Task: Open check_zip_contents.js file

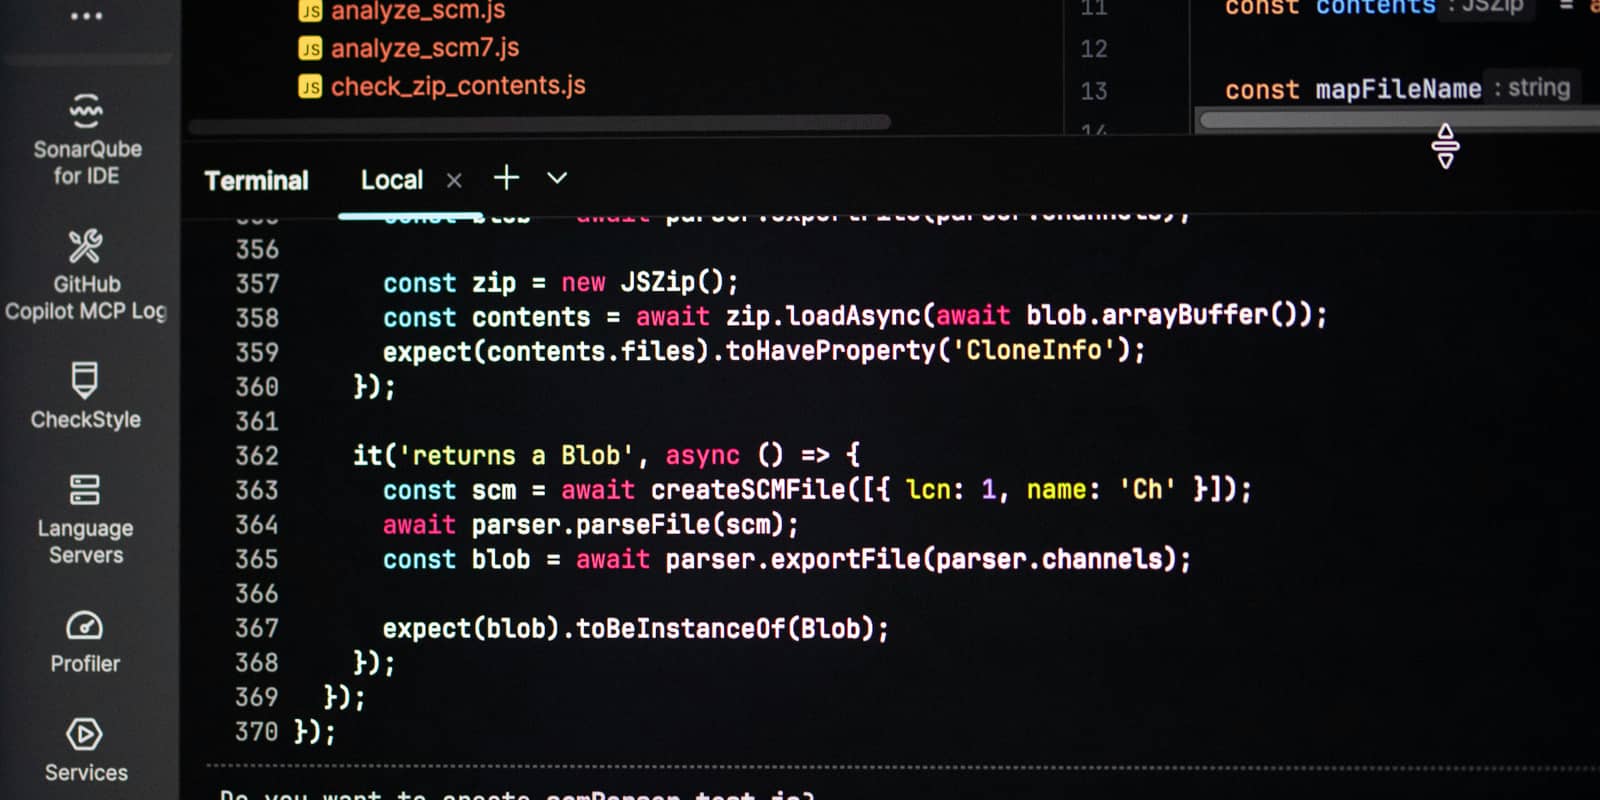Action: pyautogui.click(x=458, y=86)
